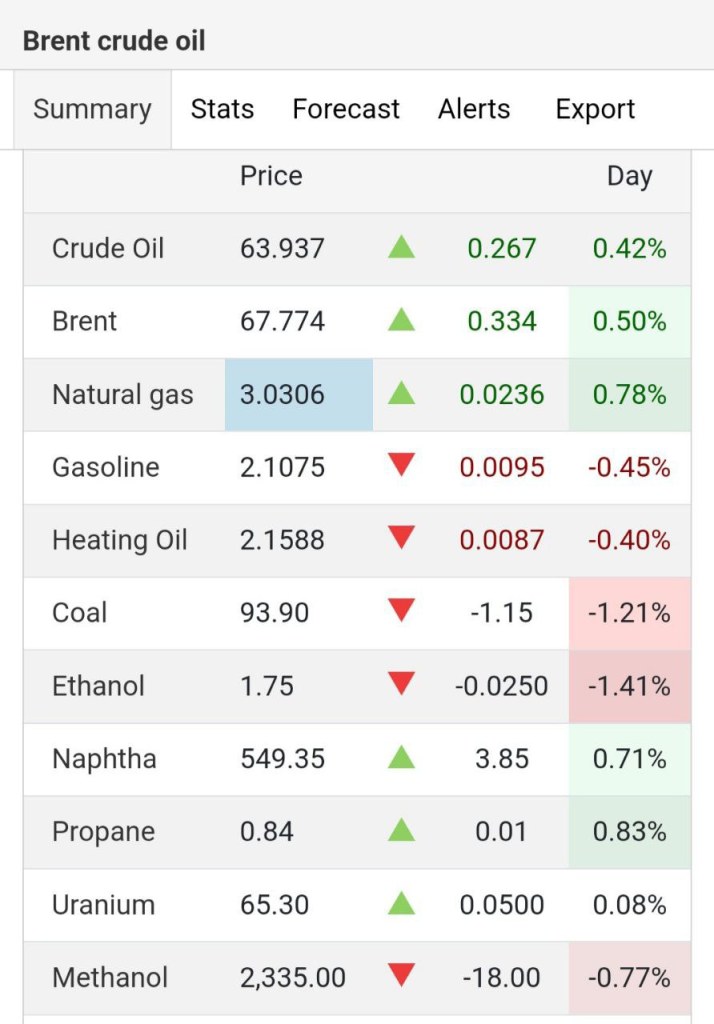Click the Ethanol row name link

tap(98, 686)
